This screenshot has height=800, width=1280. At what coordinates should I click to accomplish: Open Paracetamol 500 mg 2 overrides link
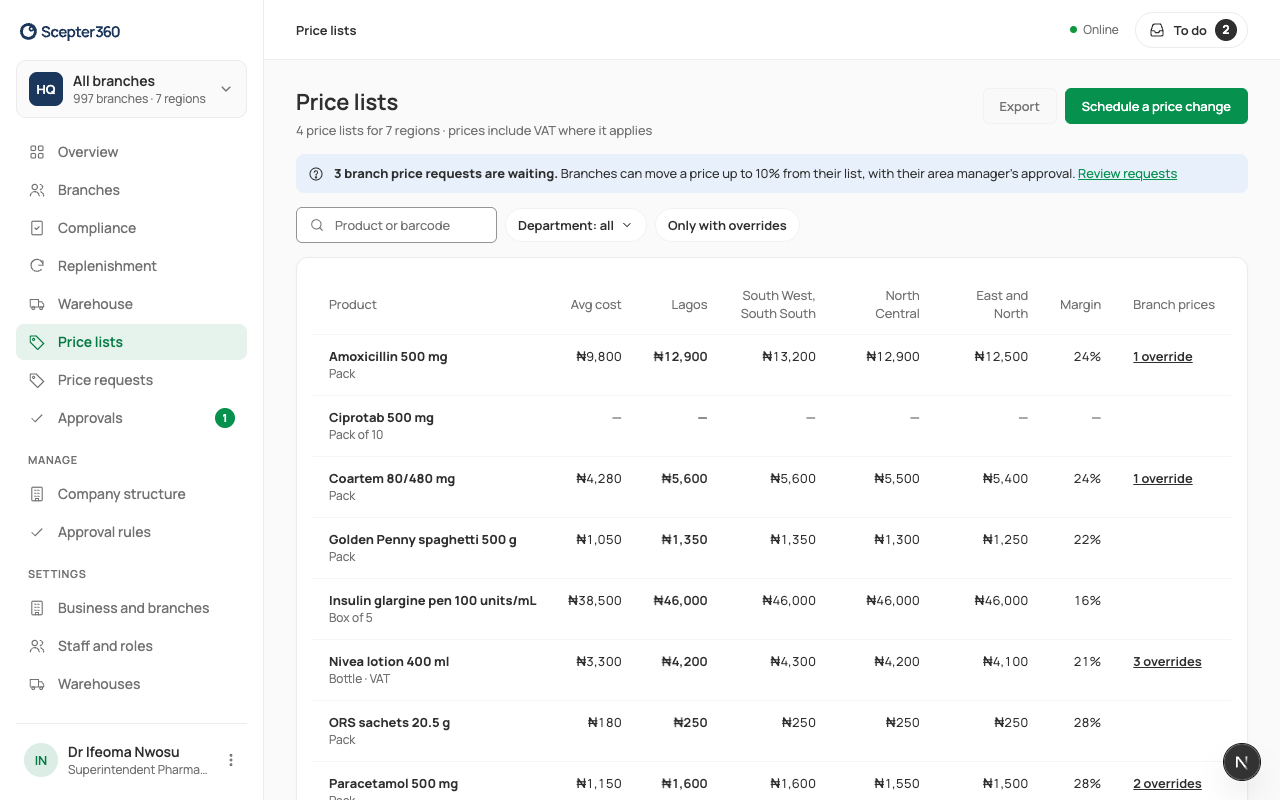(x=1167, y=784)
